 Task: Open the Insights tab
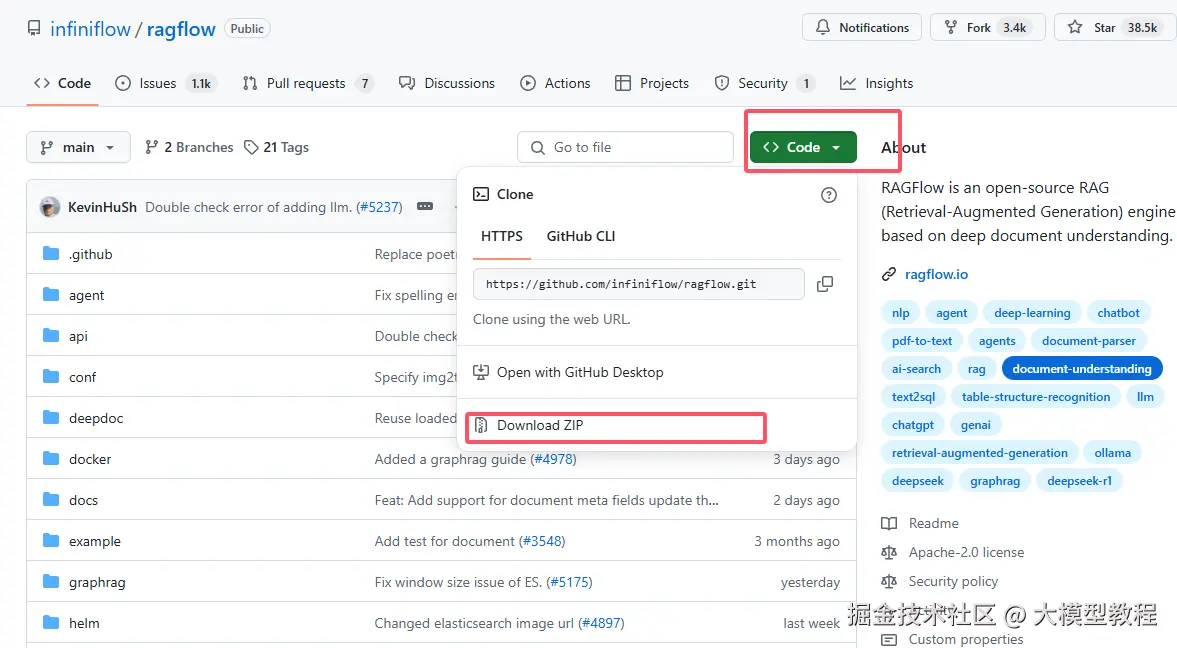pos(877,83)
